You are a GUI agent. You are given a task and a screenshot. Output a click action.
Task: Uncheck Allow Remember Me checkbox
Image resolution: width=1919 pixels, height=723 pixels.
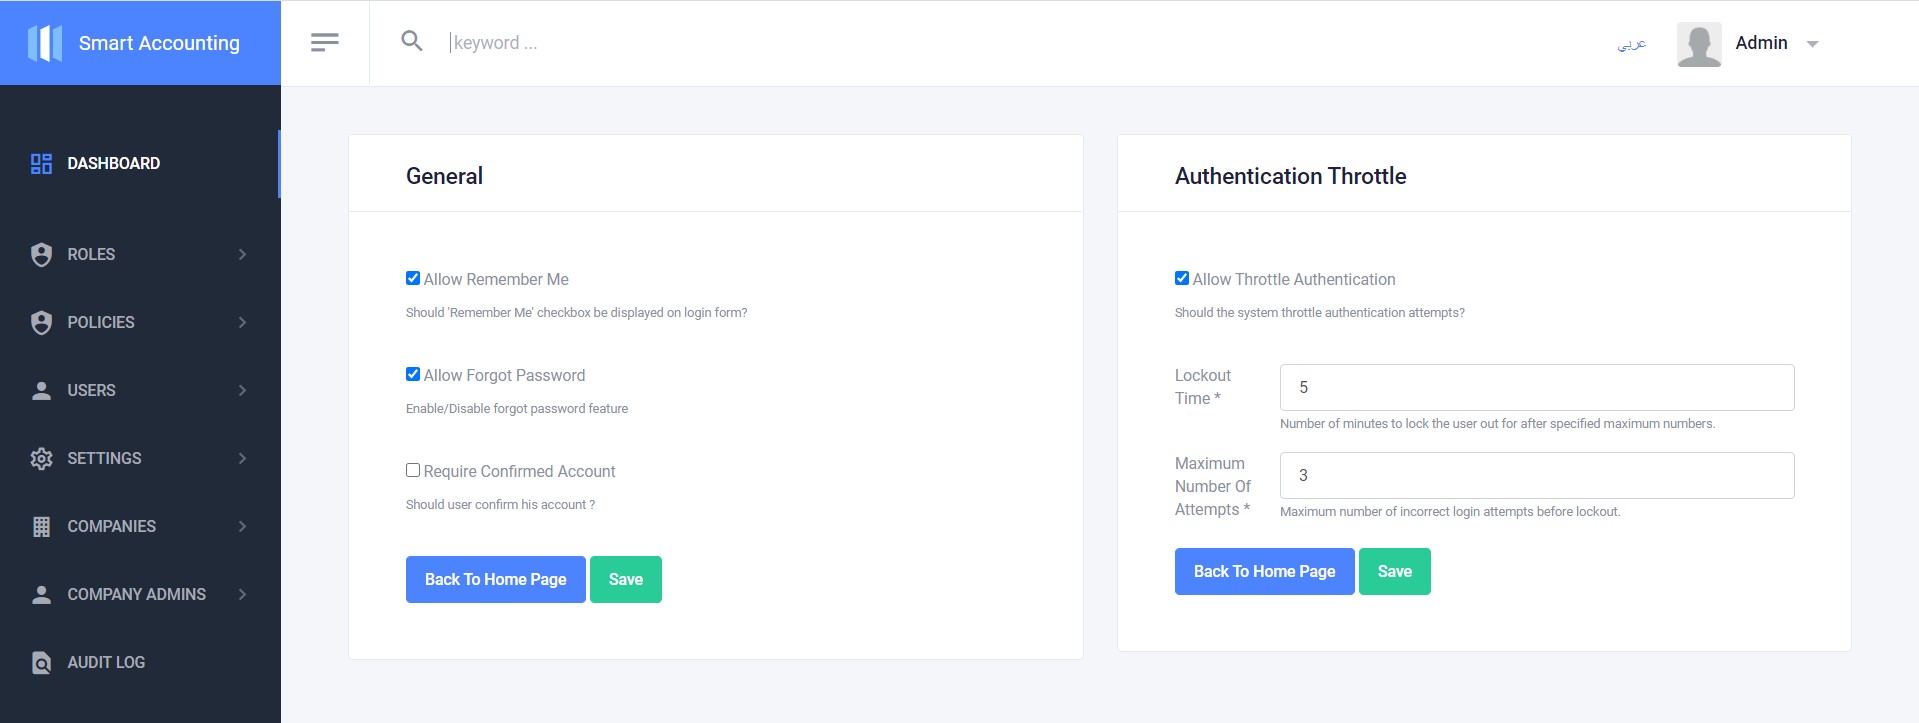[x=413, y=279]
